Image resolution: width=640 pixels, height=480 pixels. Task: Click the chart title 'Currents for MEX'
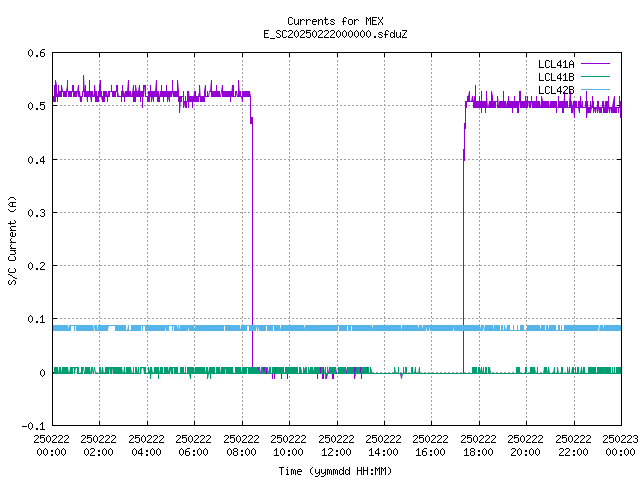pyautogui.click(x=335, y=21)
